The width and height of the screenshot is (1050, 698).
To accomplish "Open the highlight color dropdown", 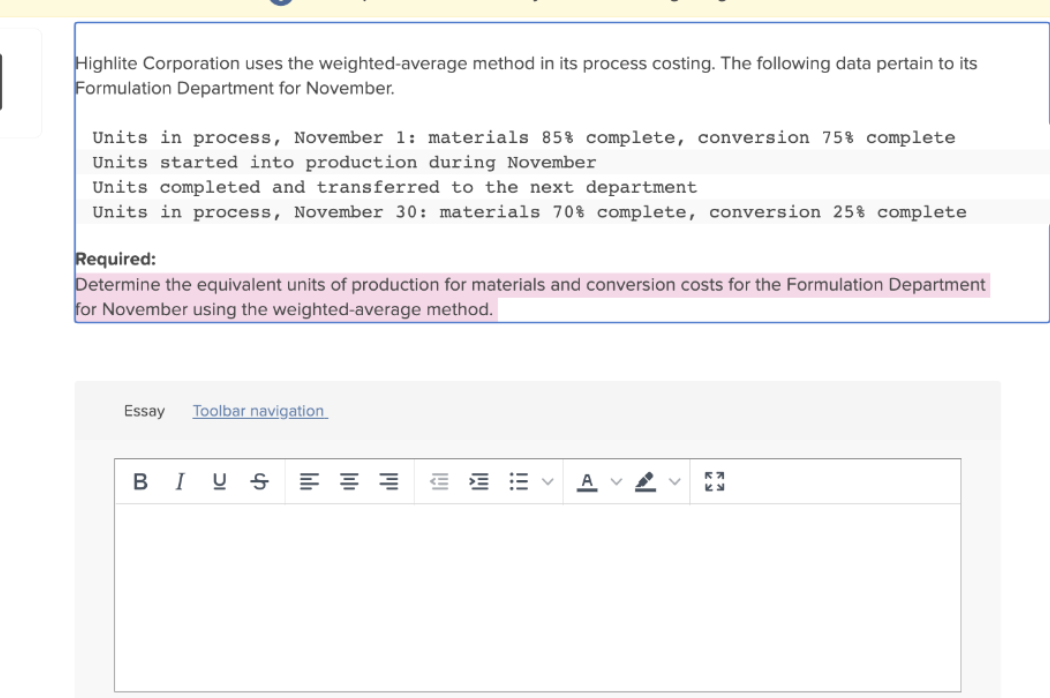I will point(673,481).
